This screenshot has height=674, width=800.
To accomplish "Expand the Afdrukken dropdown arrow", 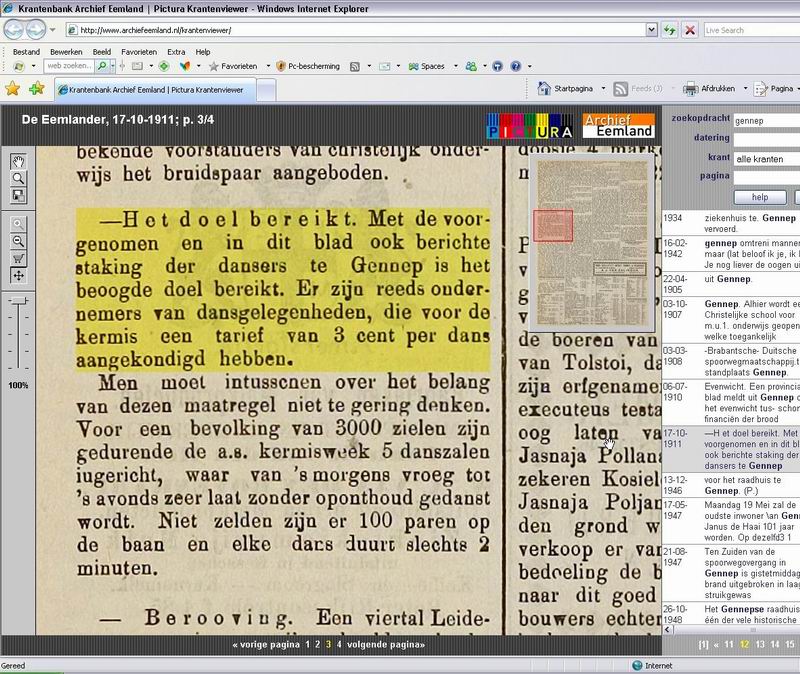I will [745, 88].
